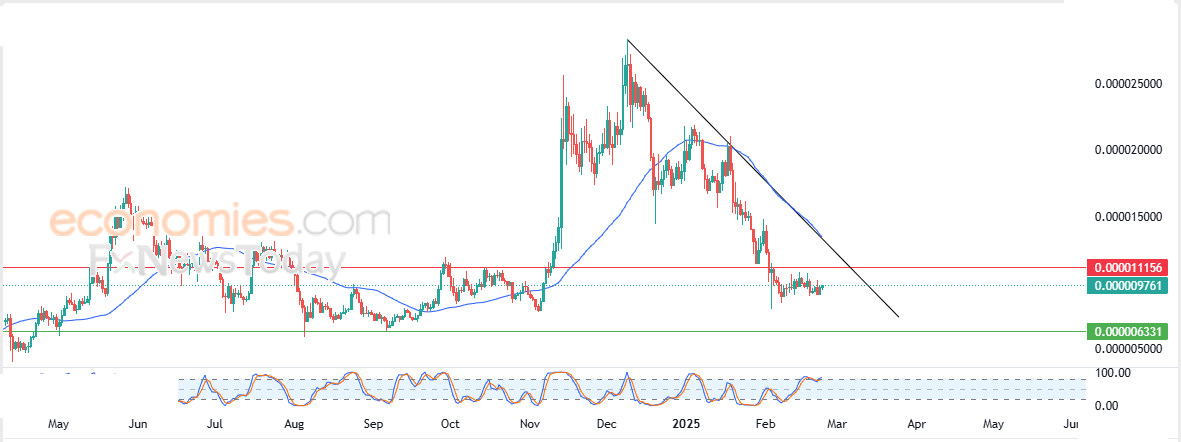Viewport: 1181px width, 442px height.
Task: Click the red 0.000011156 price label
Action: (1127, 267)
